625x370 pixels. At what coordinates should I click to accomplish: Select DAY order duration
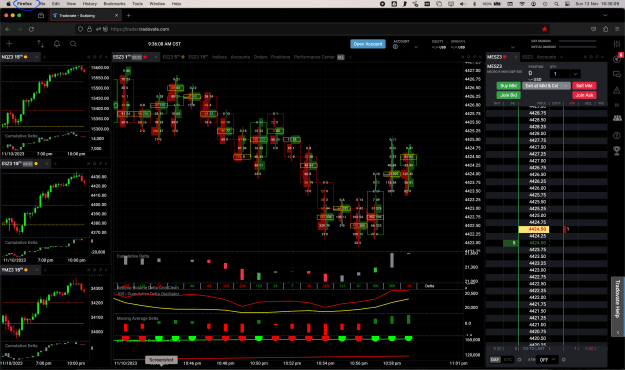click(x=495, y=360)
